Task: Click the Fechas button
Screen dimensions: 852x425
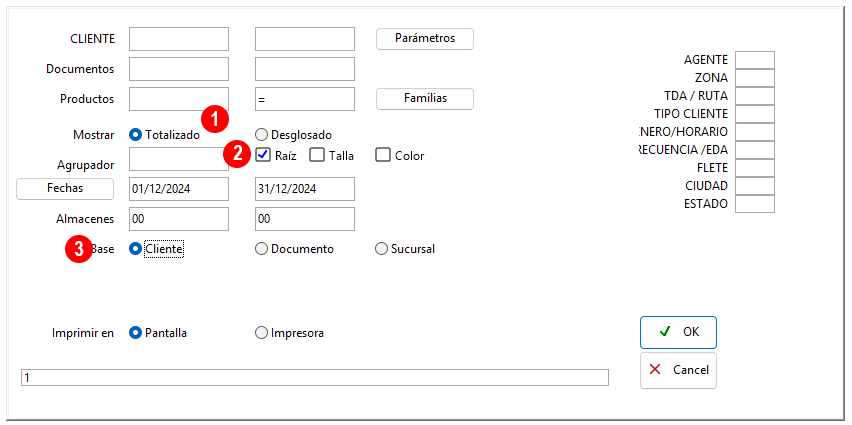Action: [65, 189]
